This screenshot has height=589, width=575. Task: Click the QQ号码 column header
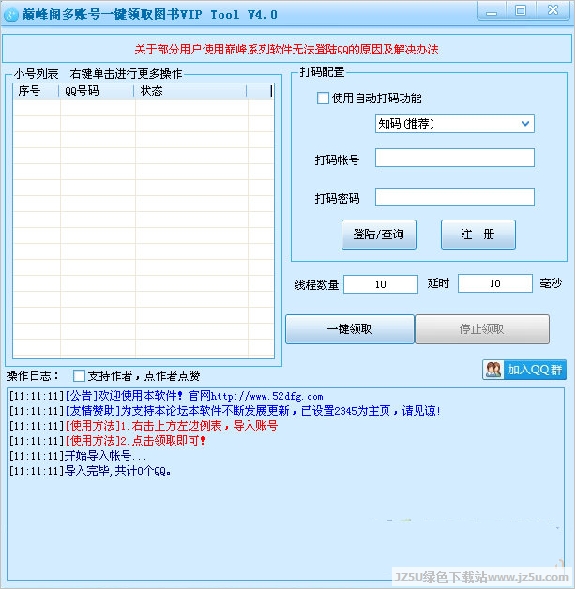[x=97, y=91]
